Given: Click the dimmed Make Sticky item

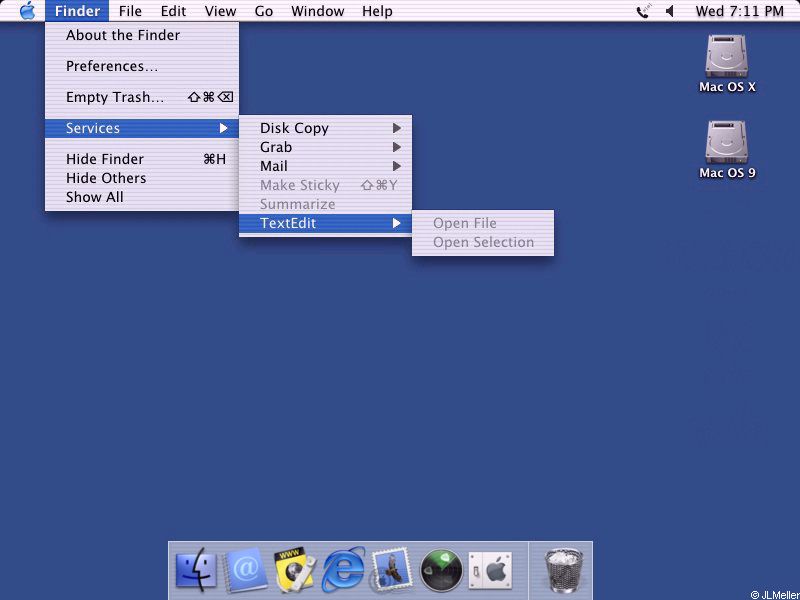Looking at the screenshot, I should tap(326, 185).
